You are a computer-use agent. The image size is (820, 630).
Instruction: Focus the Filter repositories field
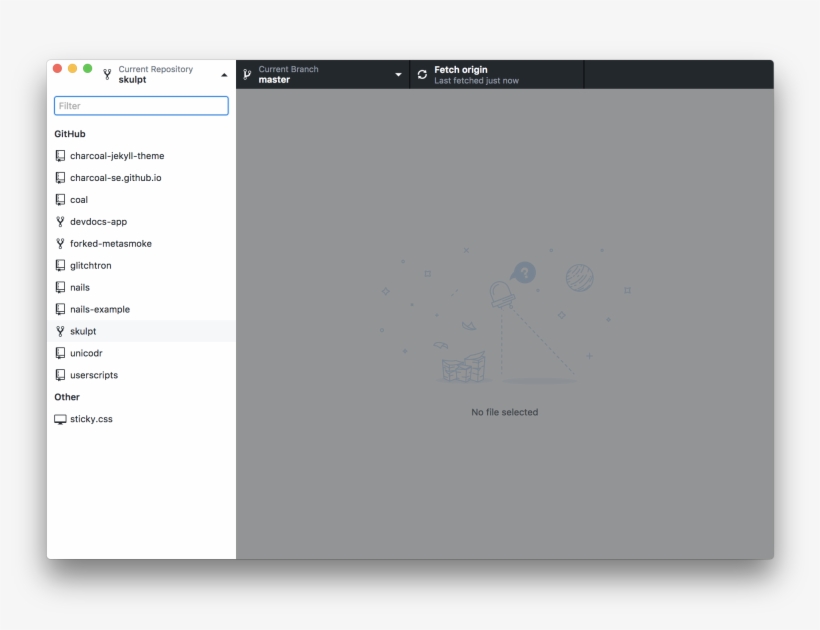pos(141,106)
